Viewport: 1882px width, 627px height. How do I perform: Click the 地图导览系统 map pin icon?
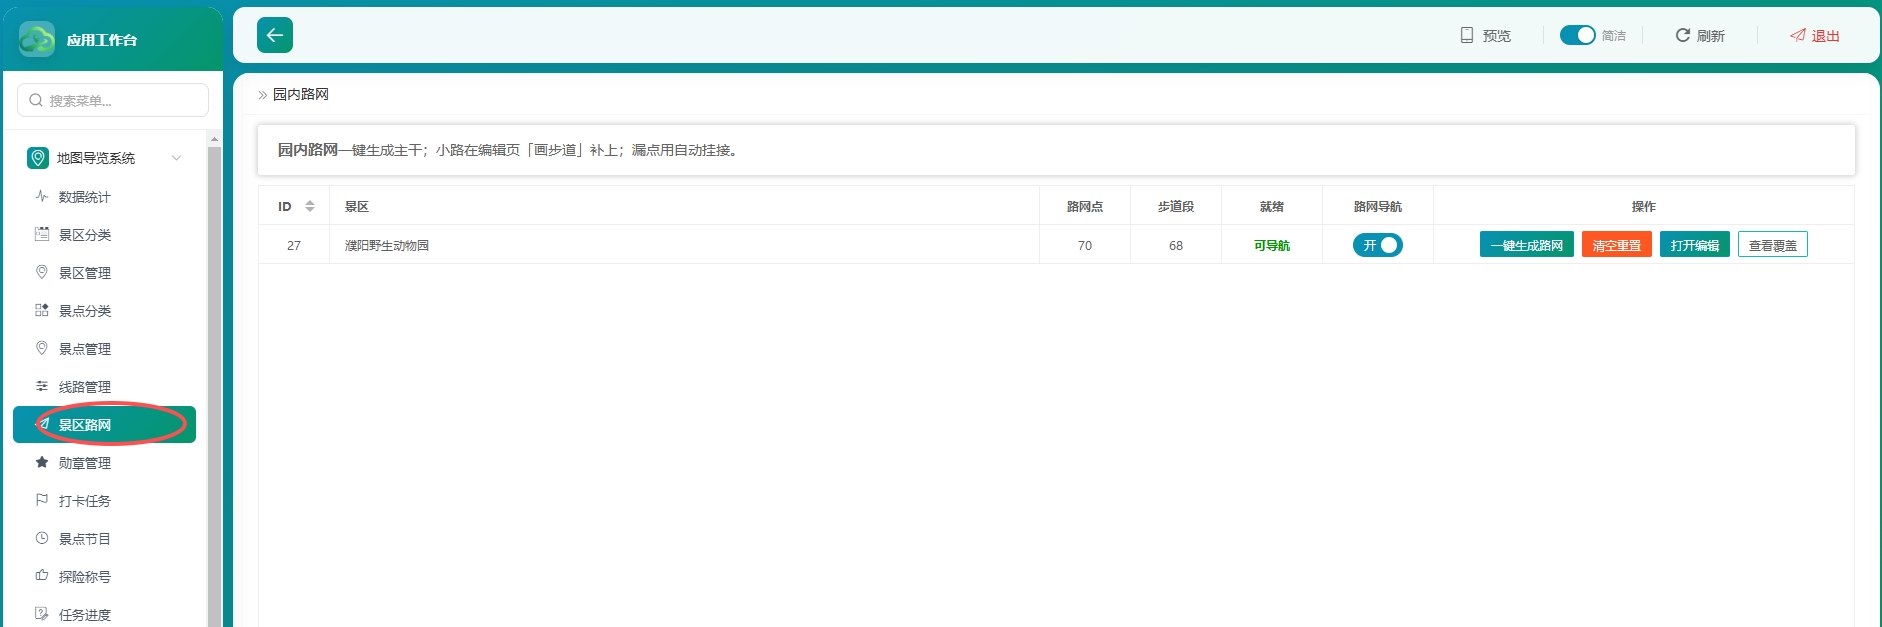[38, 158]
